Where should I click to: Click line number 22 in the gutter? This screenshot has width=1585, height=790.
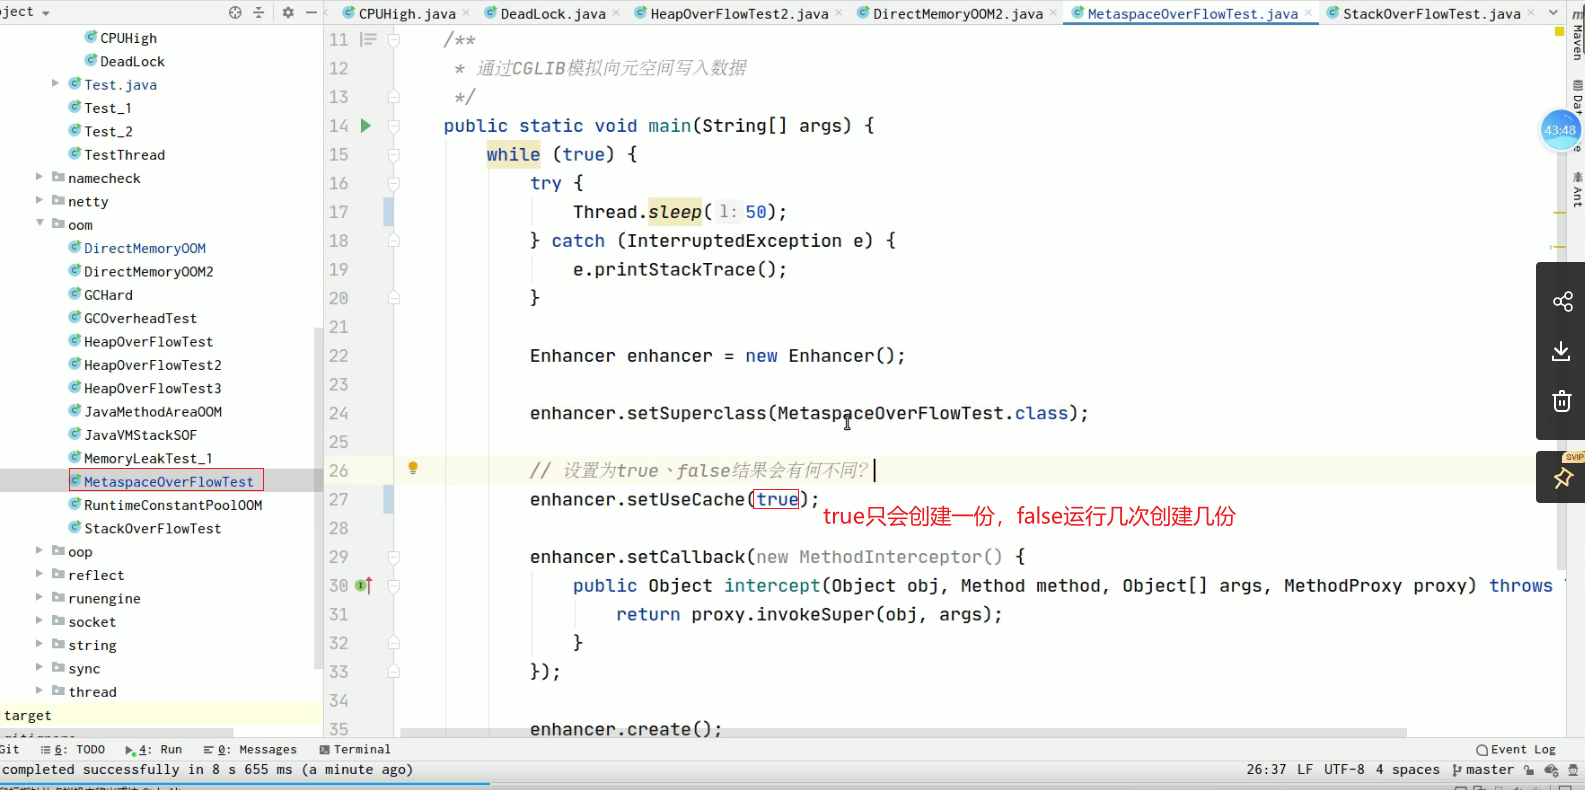coord(339,356)
